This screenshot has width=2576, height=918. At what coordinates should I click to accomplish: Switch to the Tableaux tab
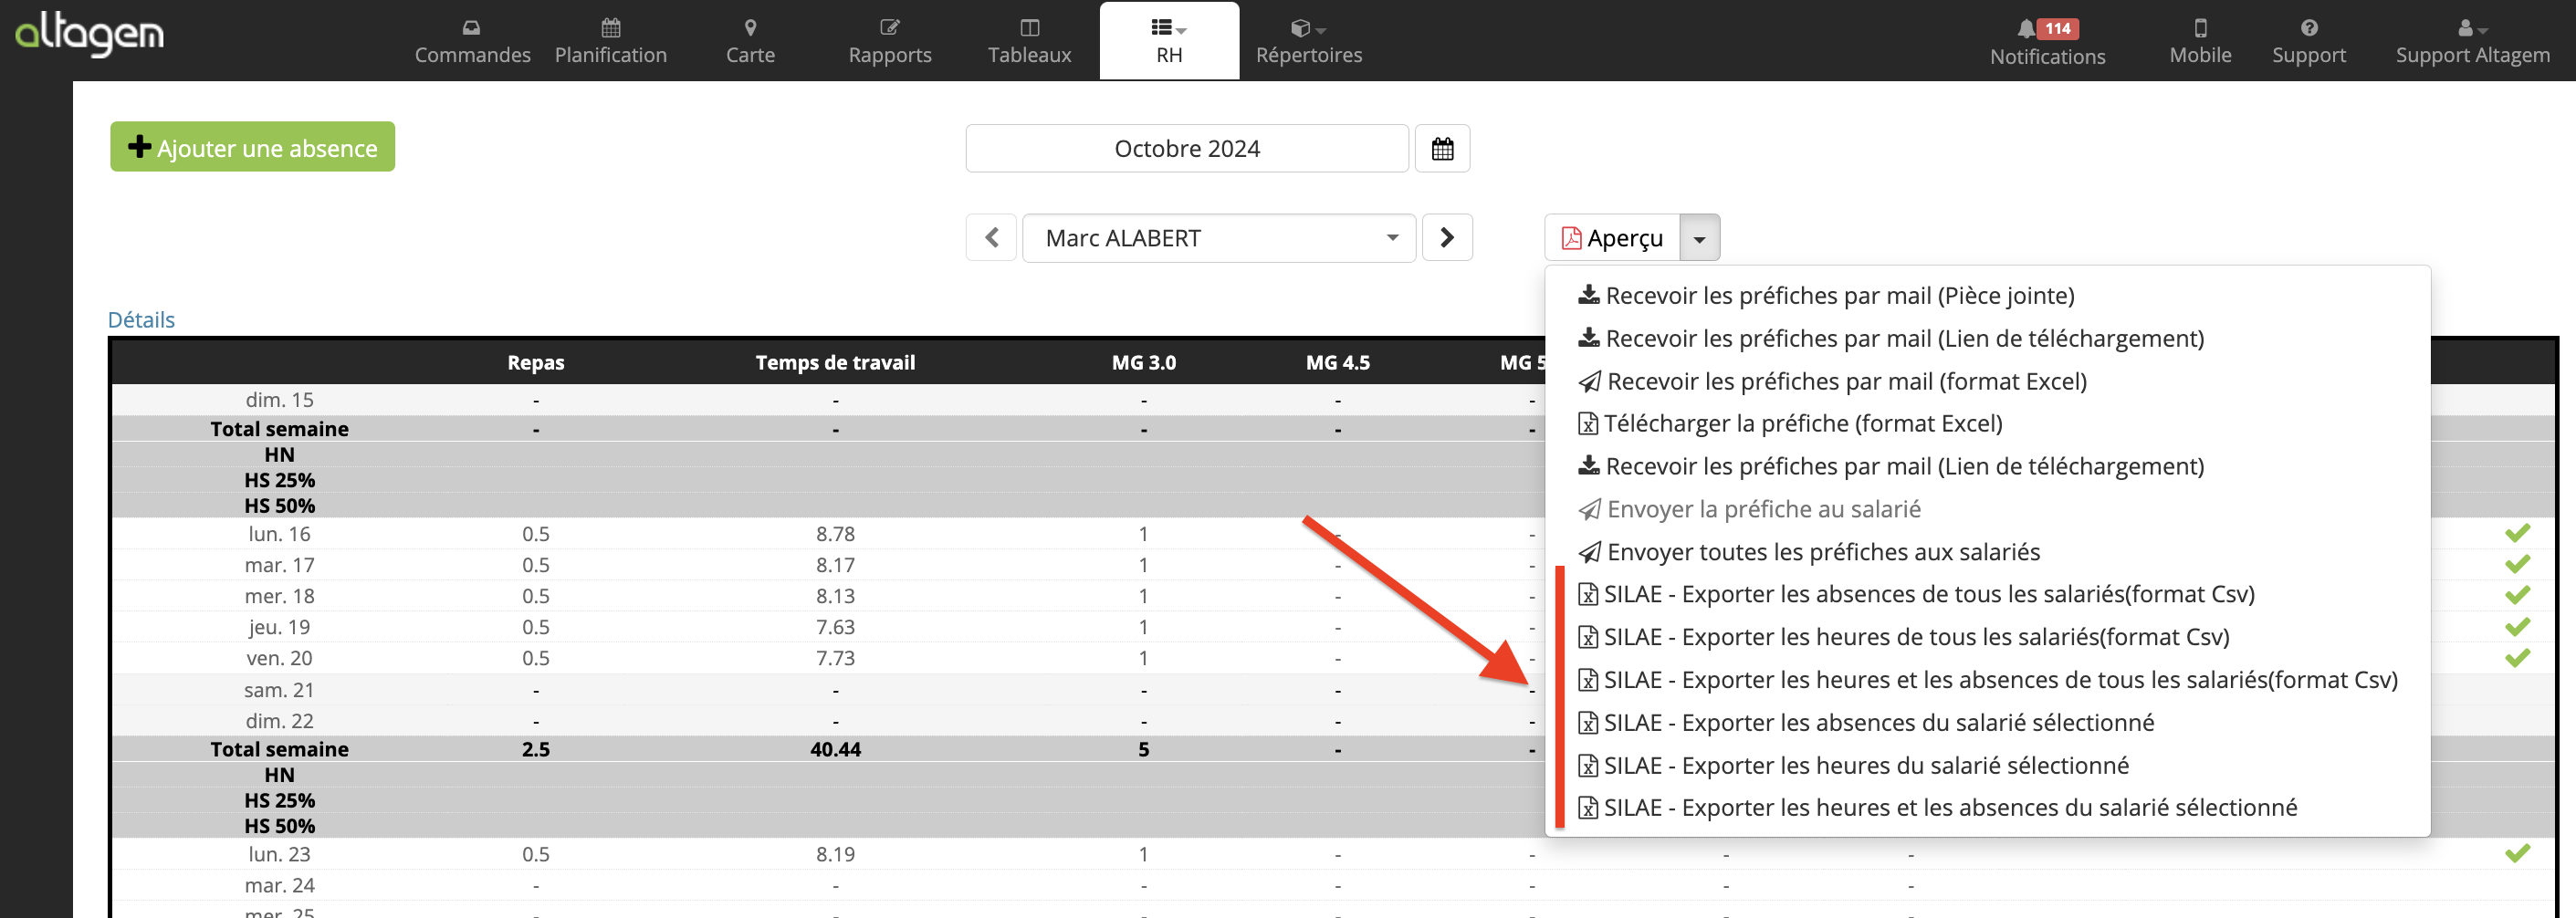click(1029, 41)
